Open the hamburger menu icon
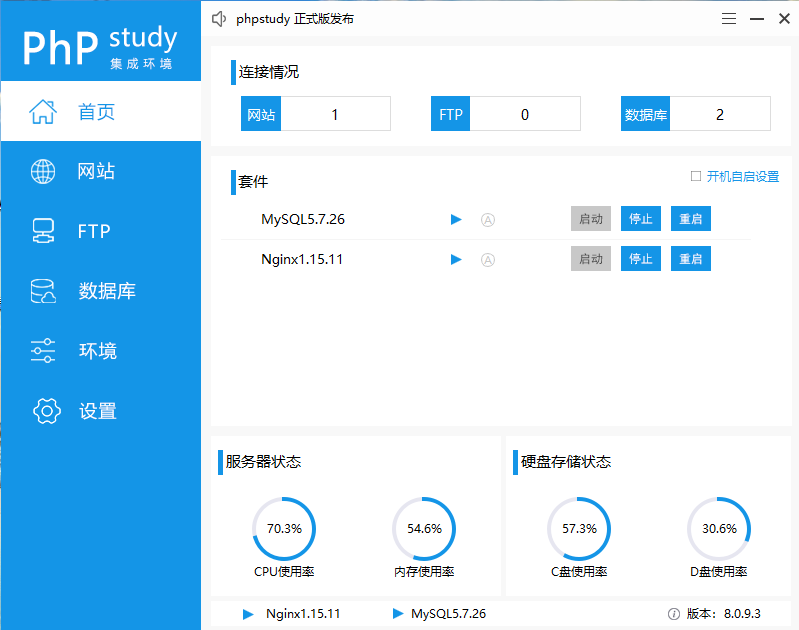799x630 pixels. [x=729, y=19]
